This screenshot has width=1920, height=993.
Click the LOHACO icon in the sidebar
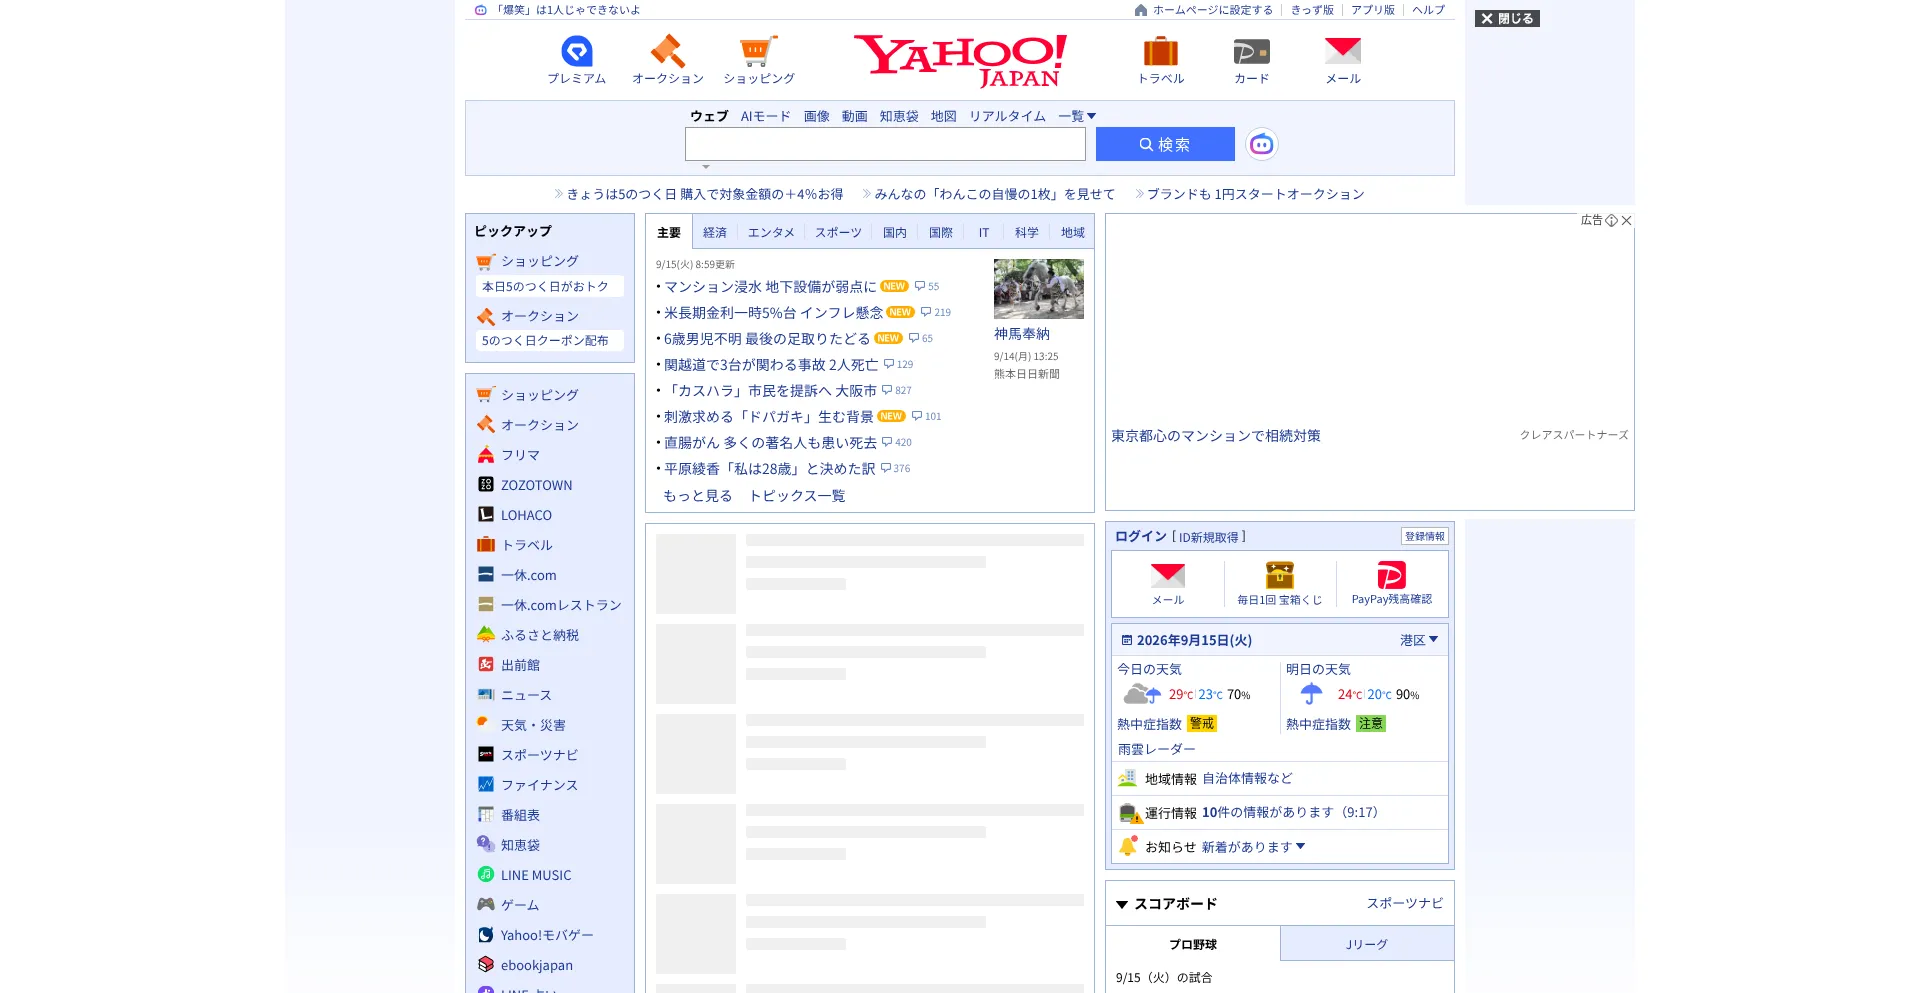point(486,515)
